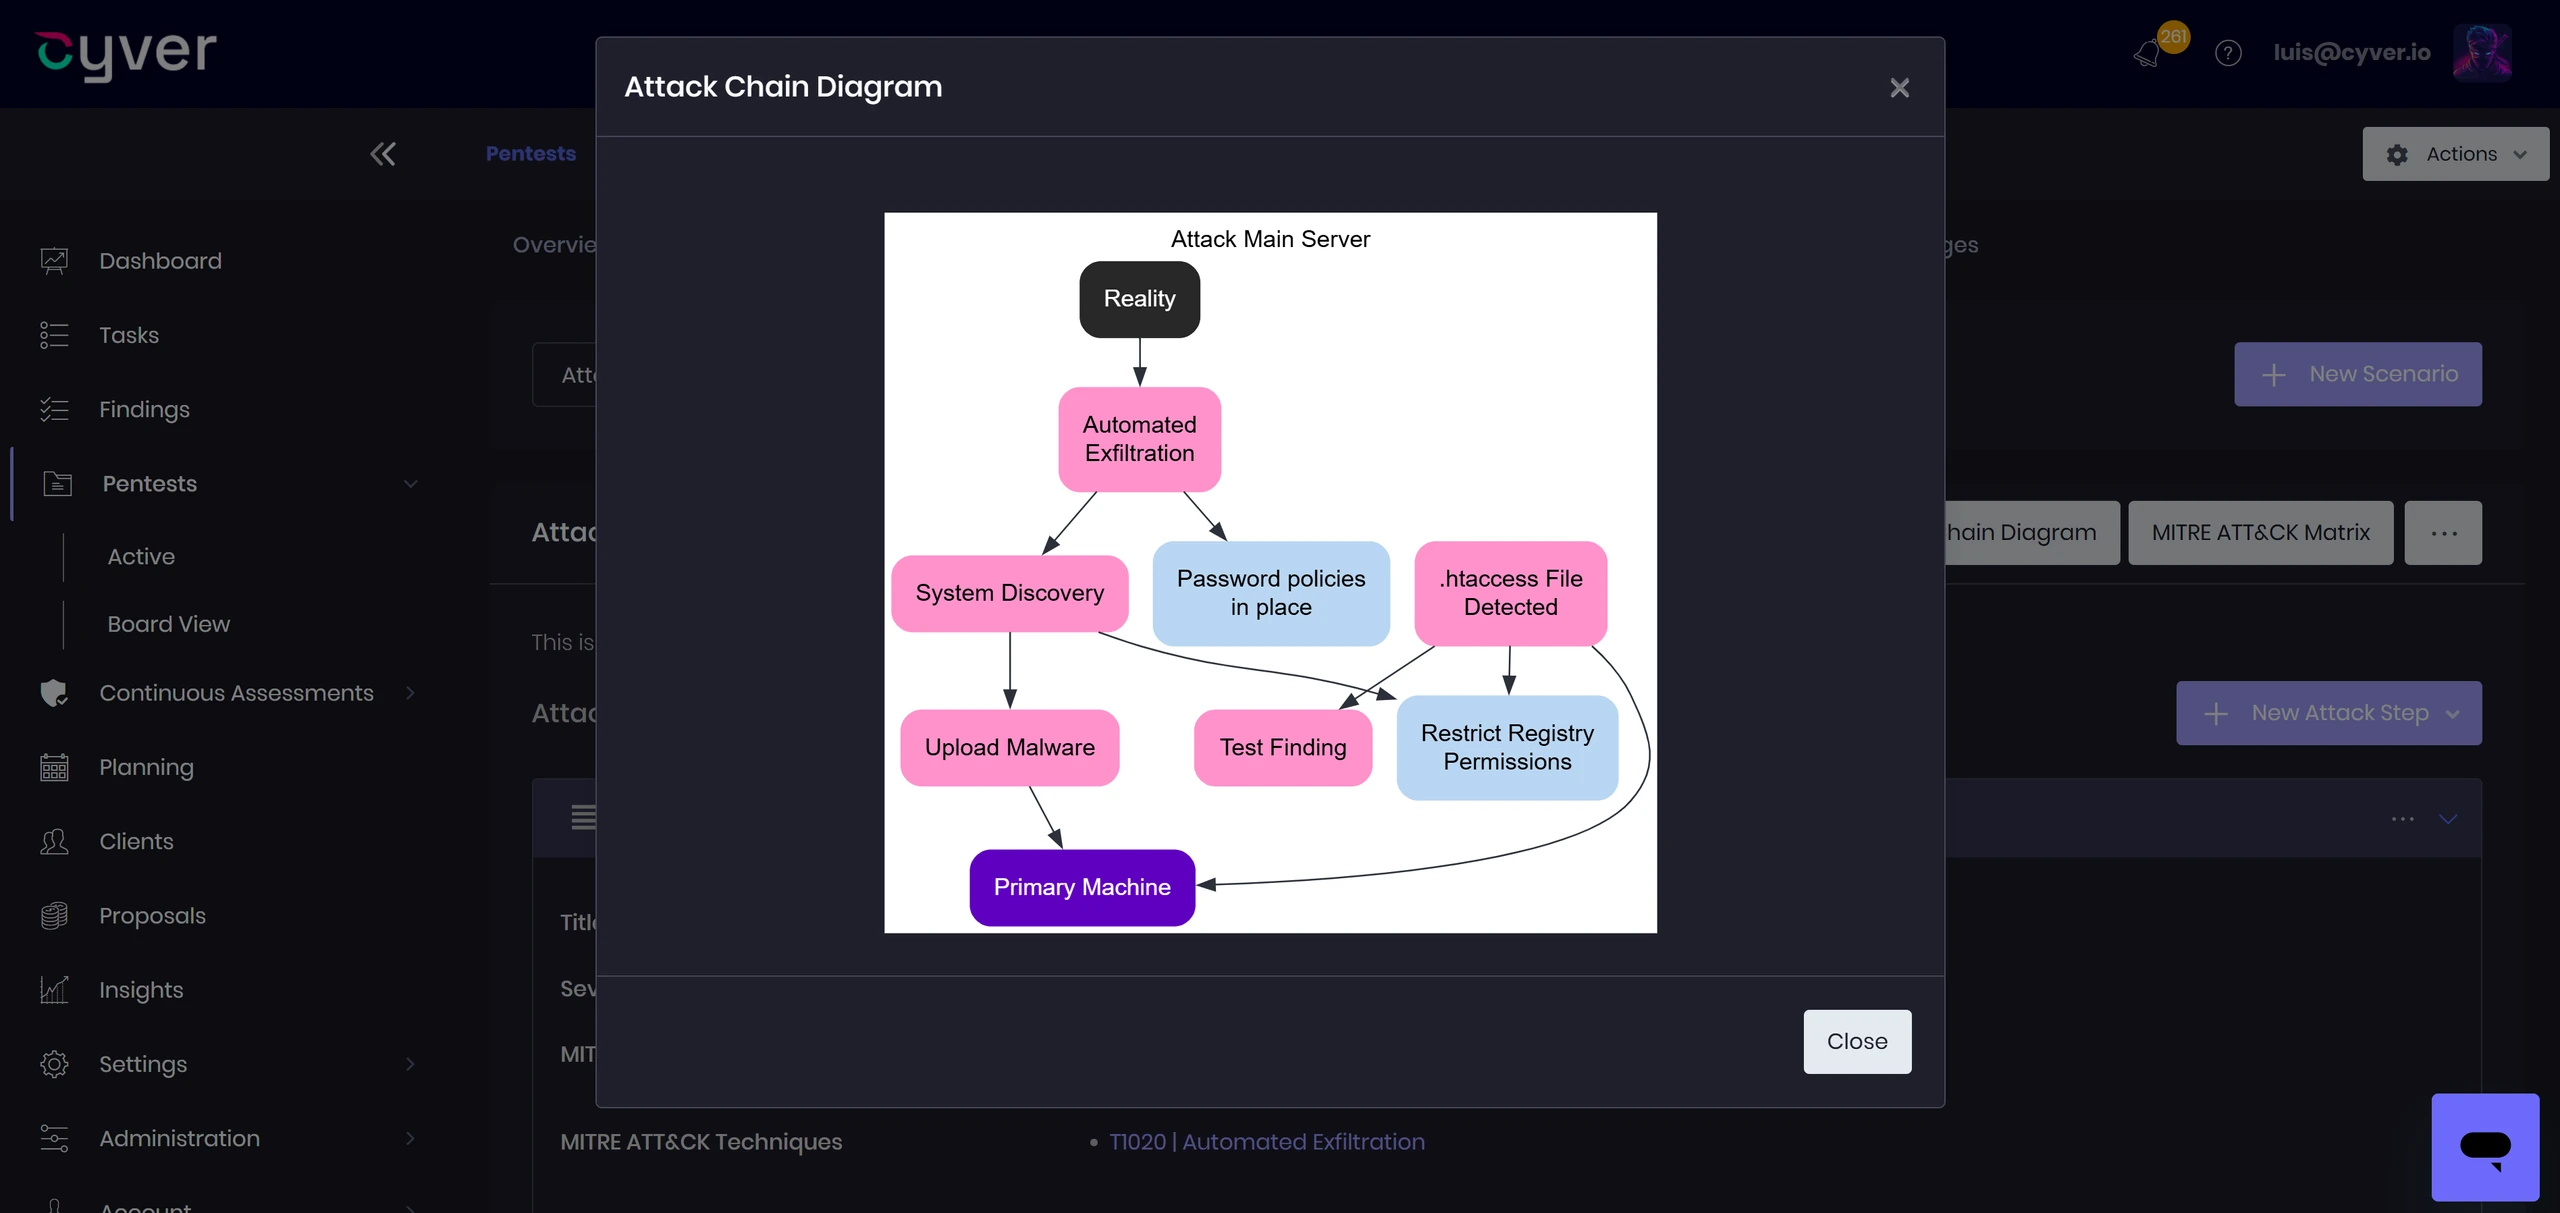Close the Attack Chain Diagram dialog with X
Screen dimensions: 2560x1213
point(1899,88)
